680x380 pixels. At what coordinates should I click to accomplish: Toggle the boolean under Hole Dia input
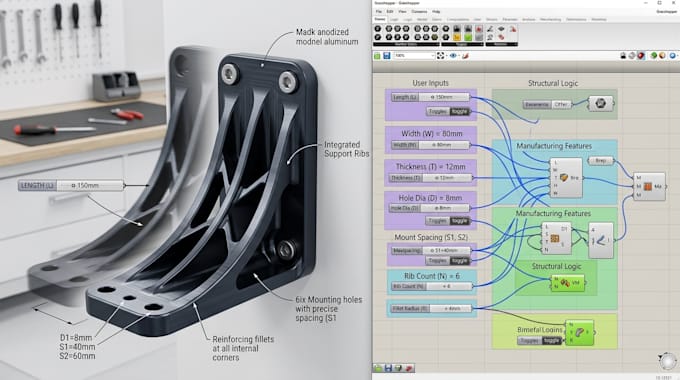point(448,221)
